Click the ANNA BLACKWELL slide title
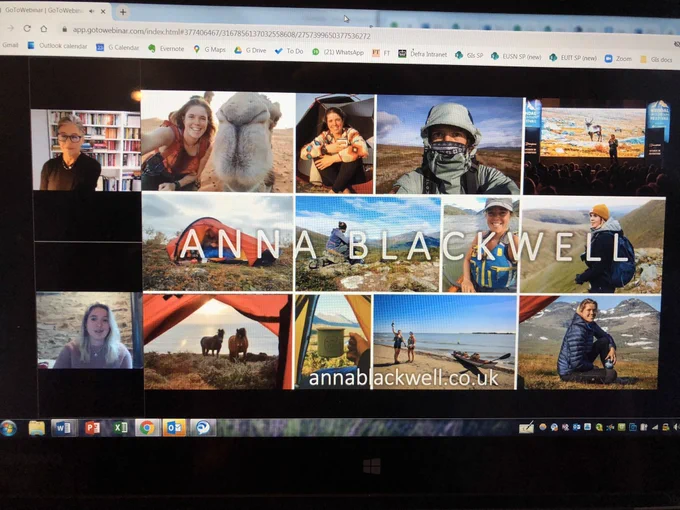This screenshot has height=510, width=680. pos(404,245)
